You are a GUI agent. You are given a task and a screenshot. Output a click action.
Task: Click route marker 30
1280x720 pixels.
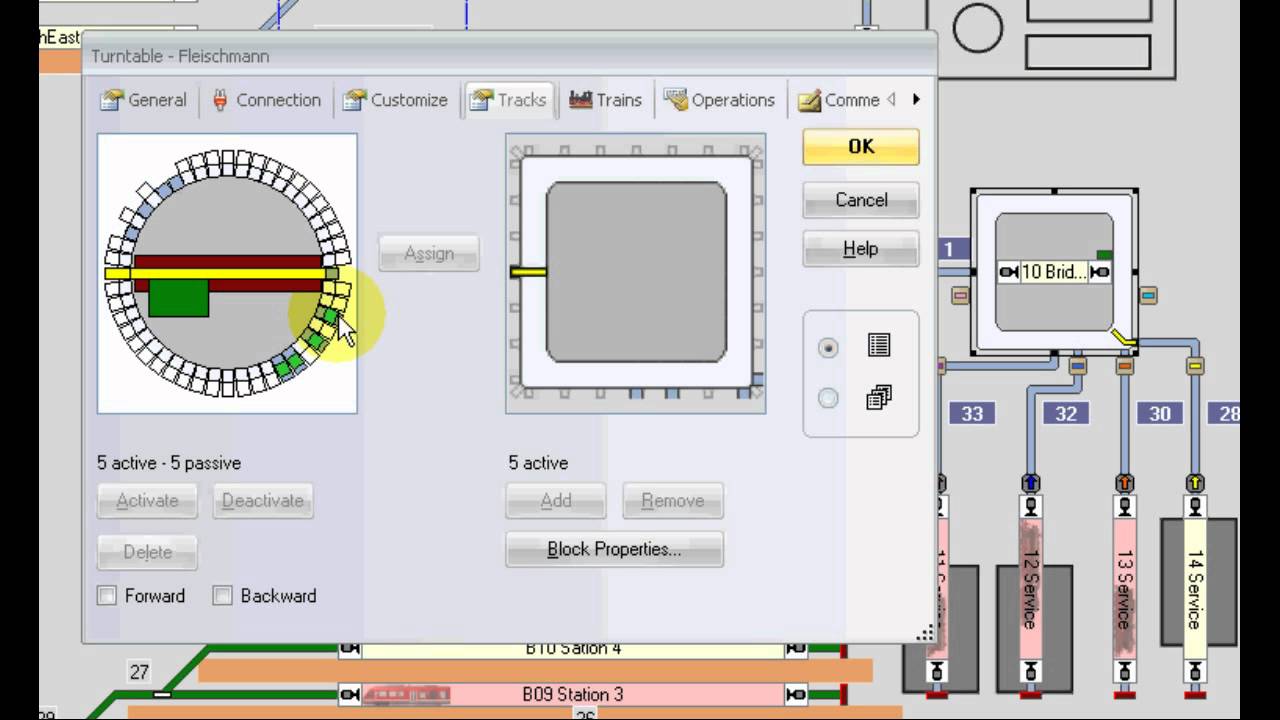[x=1160, y=413]
